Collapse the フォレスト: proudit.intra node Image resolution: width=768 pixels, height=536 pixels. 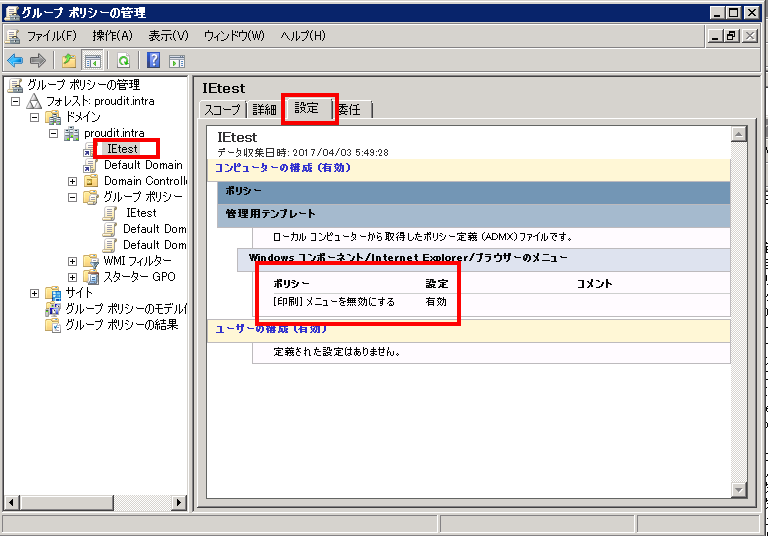[16, 101]
